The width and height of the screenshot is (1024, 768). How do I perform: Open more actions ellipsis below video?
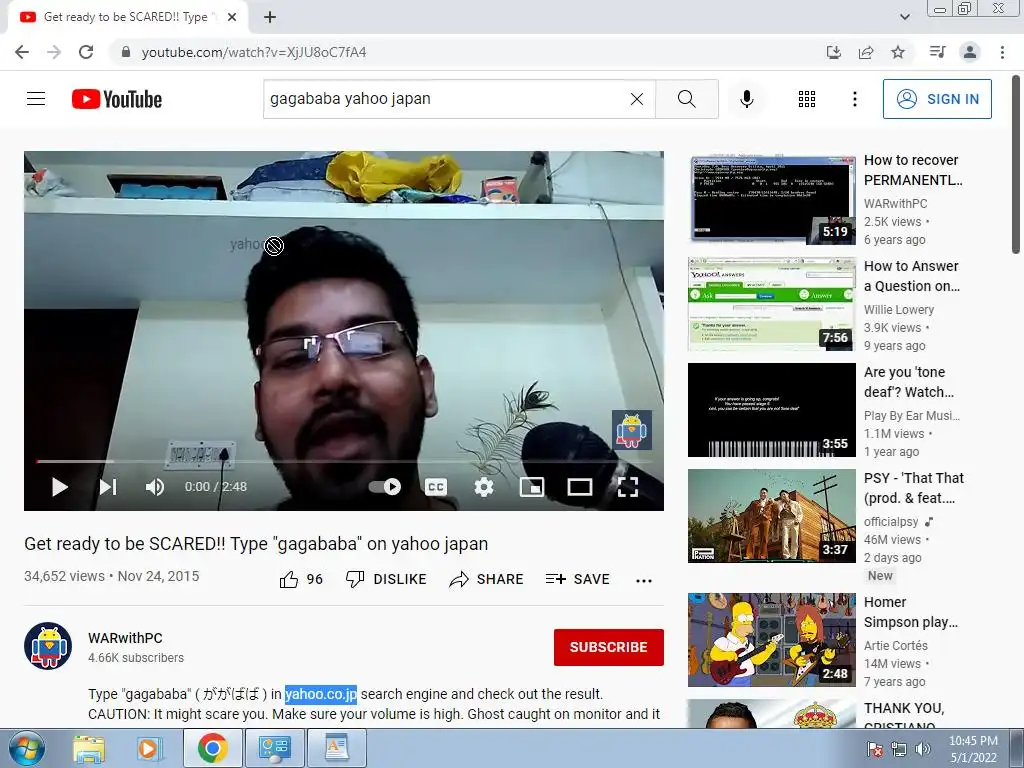click(644, 581)
